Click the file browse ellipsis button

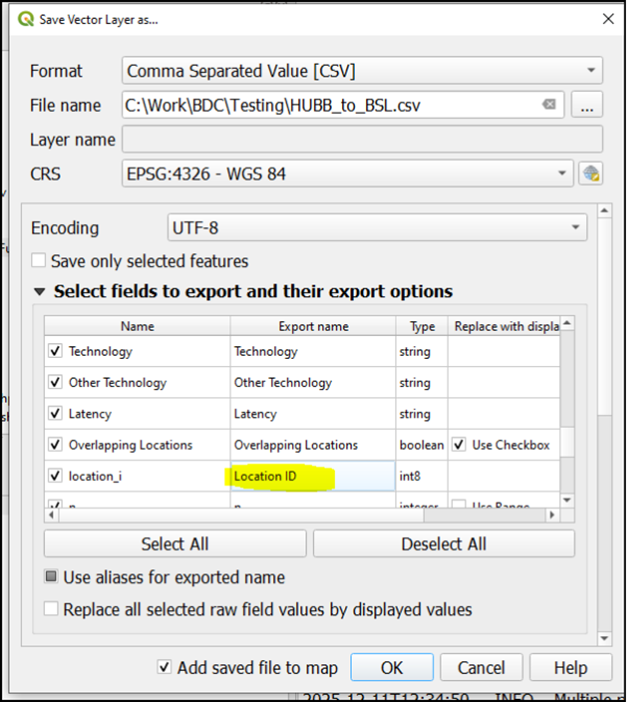point(587,105)
